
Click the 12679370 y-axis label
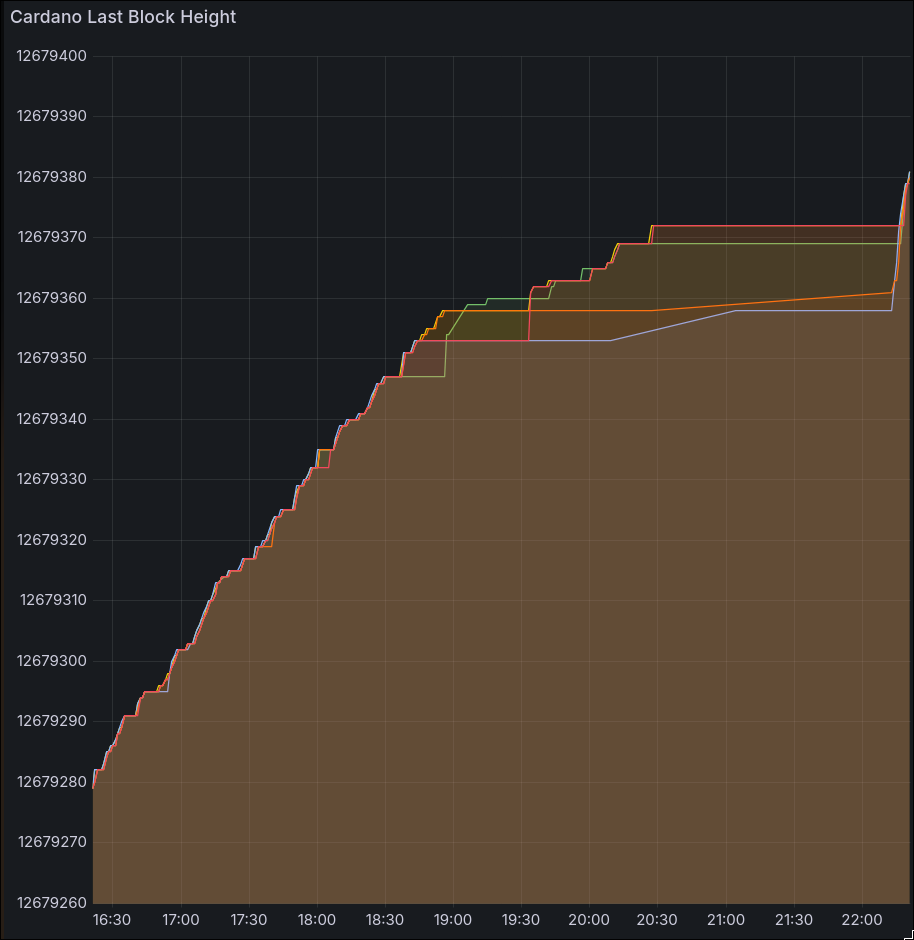coord(50,237)
